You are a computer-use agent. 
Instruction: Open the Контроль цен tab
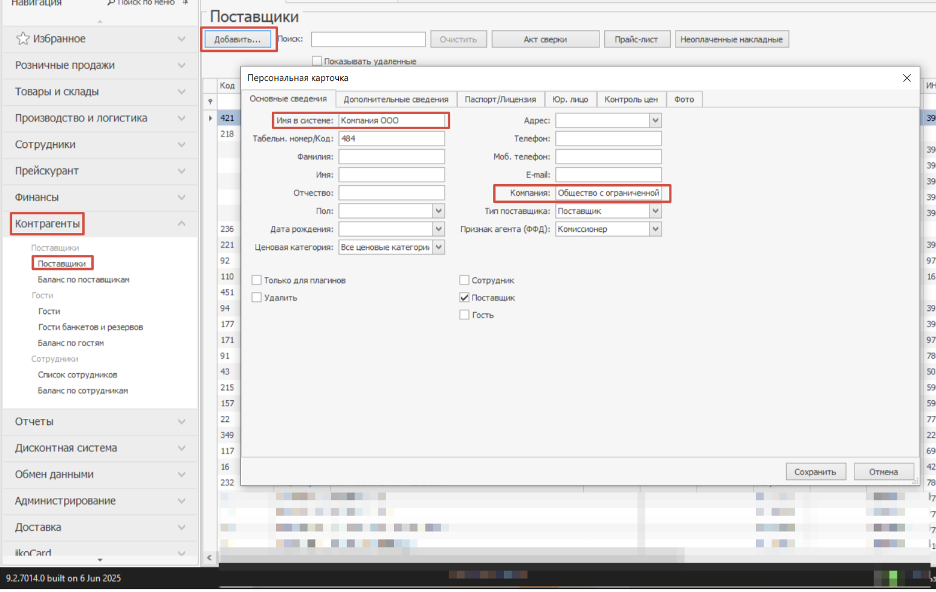[631, 100]
